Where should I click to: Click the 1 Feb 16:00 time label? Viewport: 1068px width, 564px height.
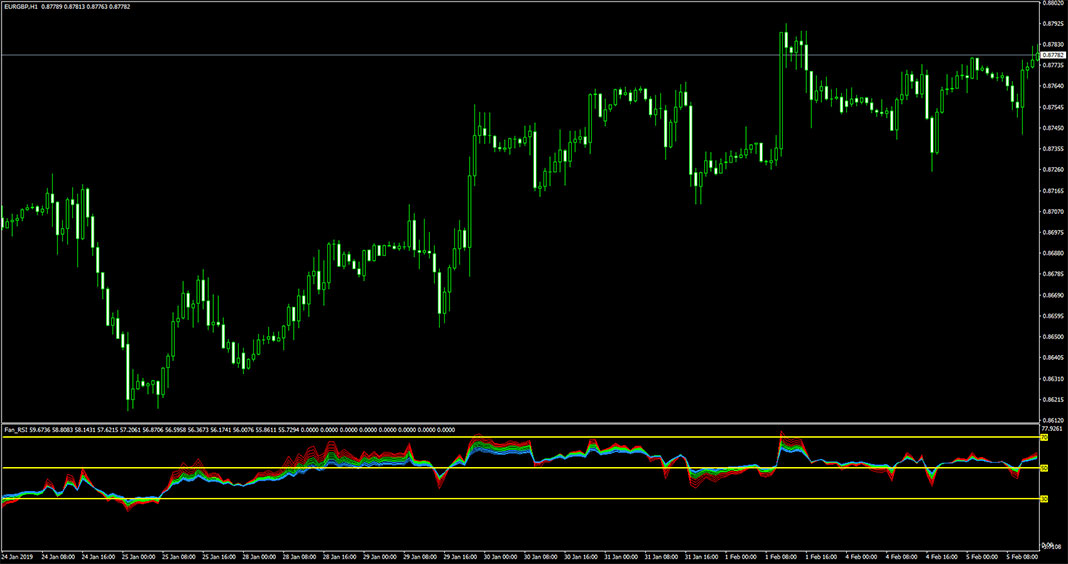point(821,556)
